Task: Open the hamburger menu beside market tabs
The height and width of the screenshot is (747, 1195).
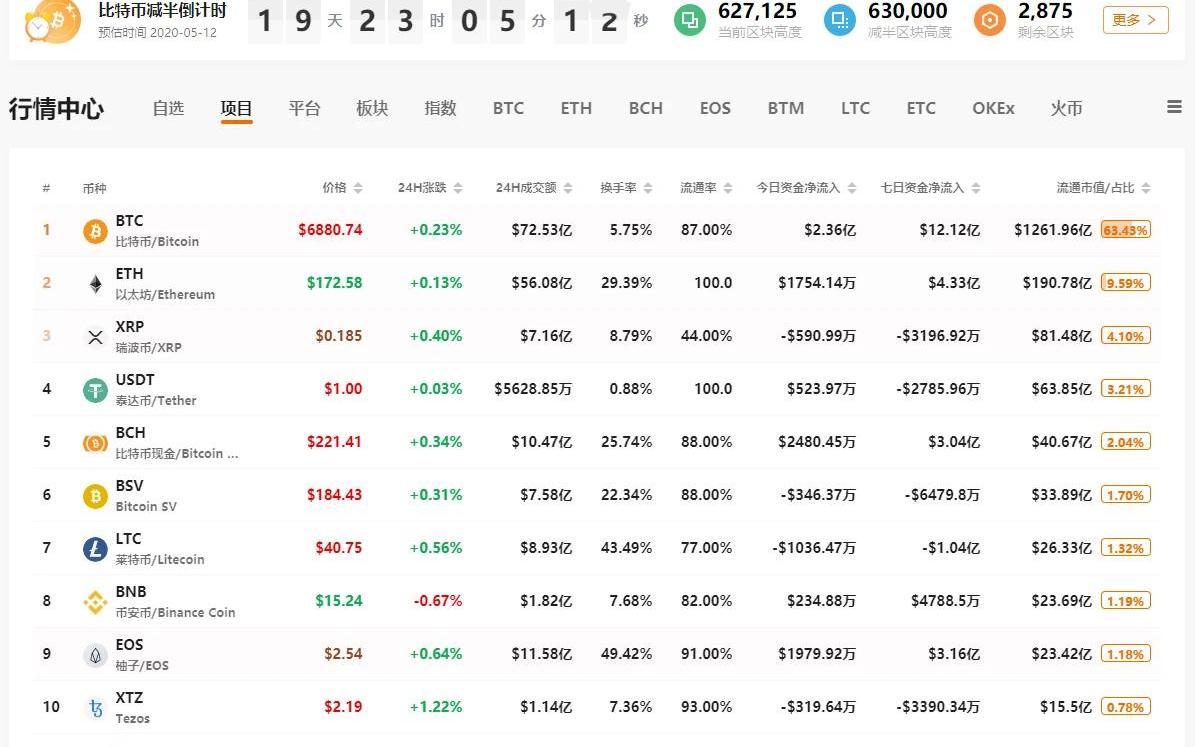Action: click(x=1174, y=107)
